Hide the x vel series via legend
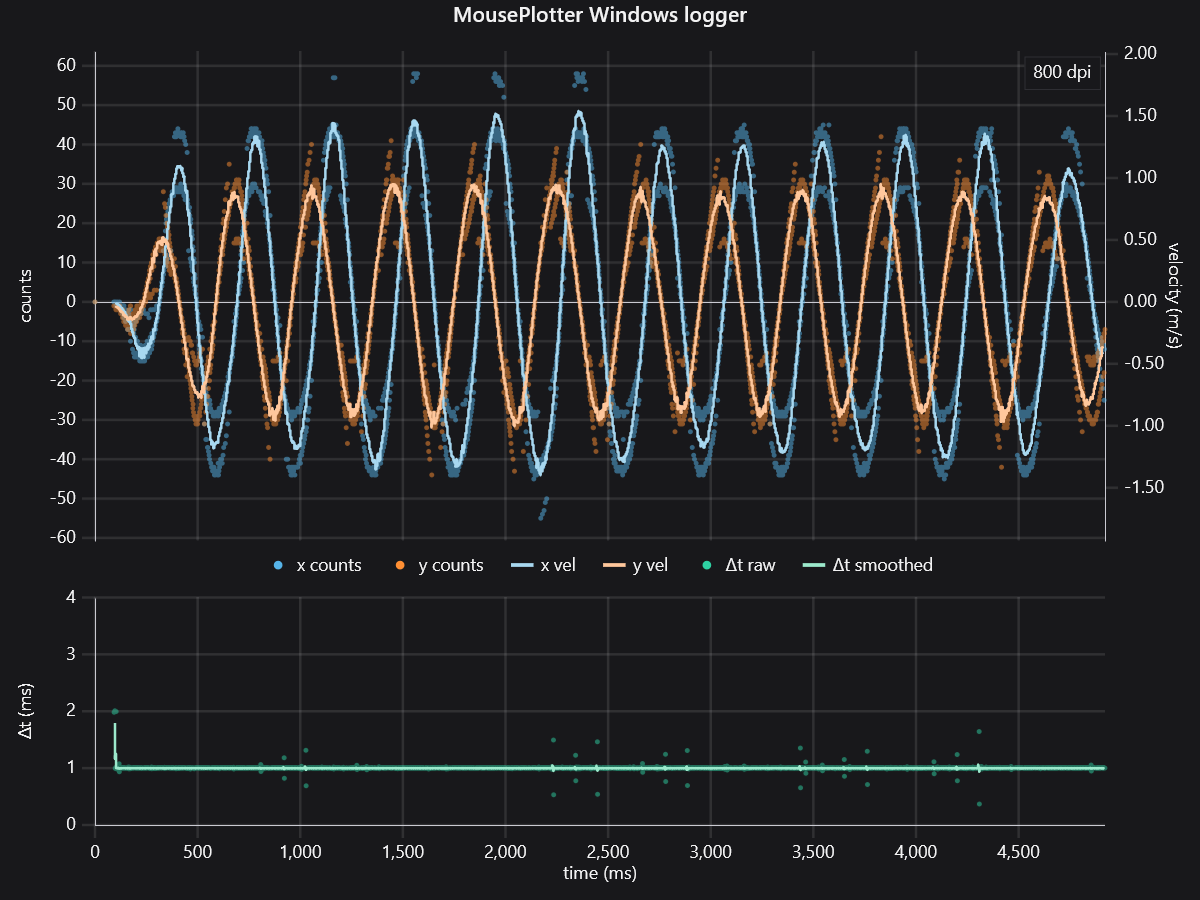The width and height of the screenshot is (1200, 900). coord(545,565)
